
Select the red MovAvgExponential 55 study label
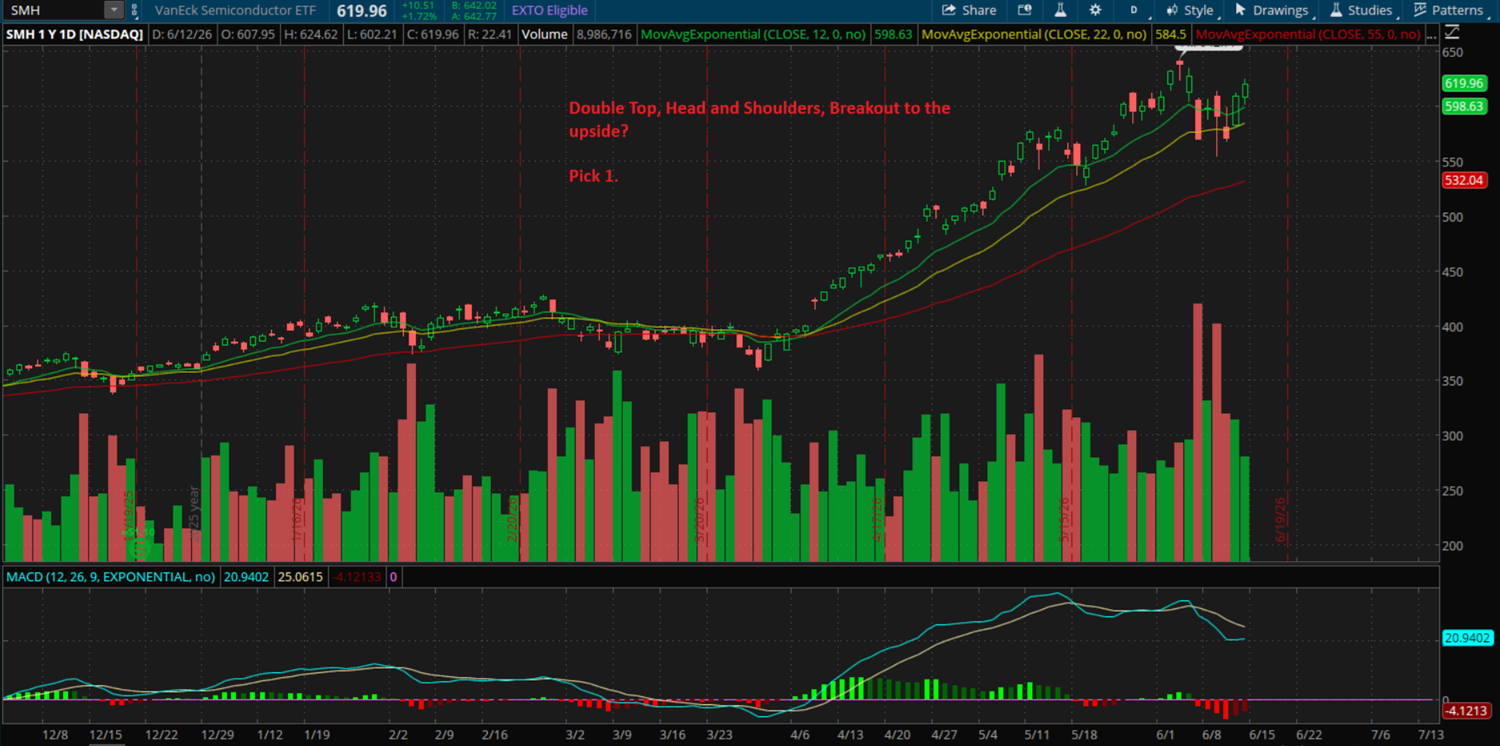click(1308, 34)
